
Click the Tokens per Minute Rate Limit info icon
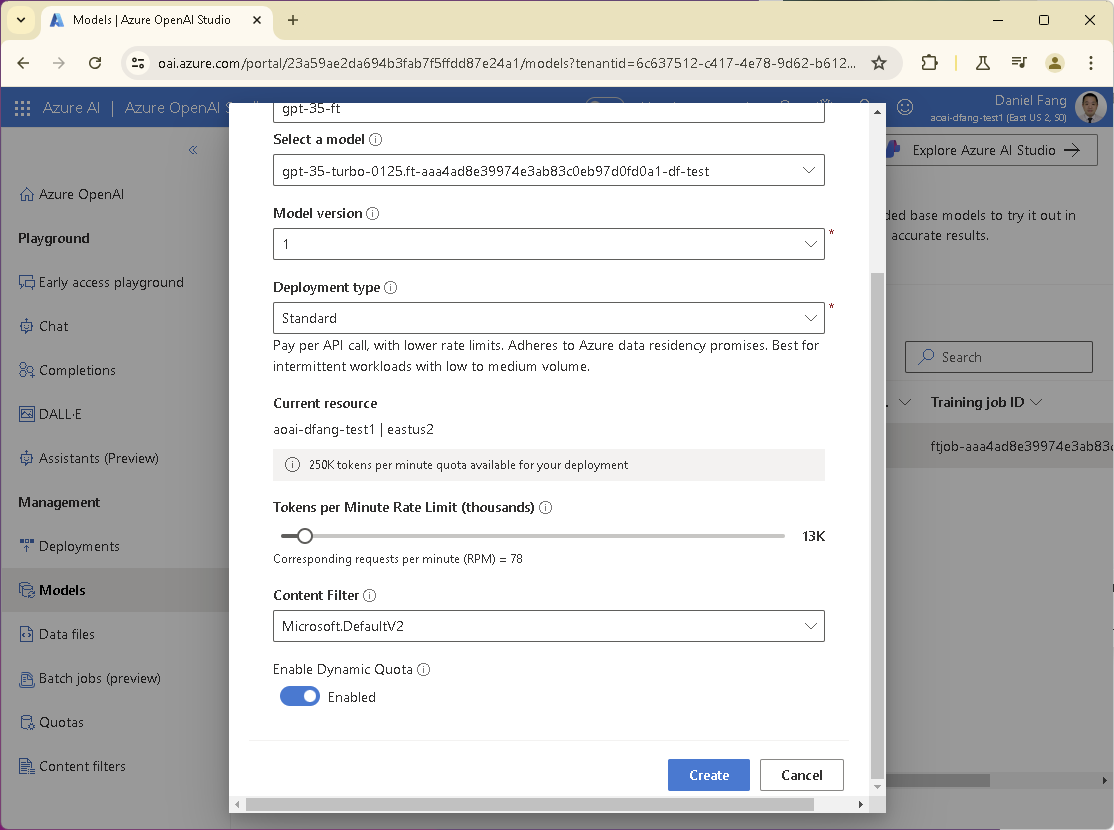coord(546,507)
